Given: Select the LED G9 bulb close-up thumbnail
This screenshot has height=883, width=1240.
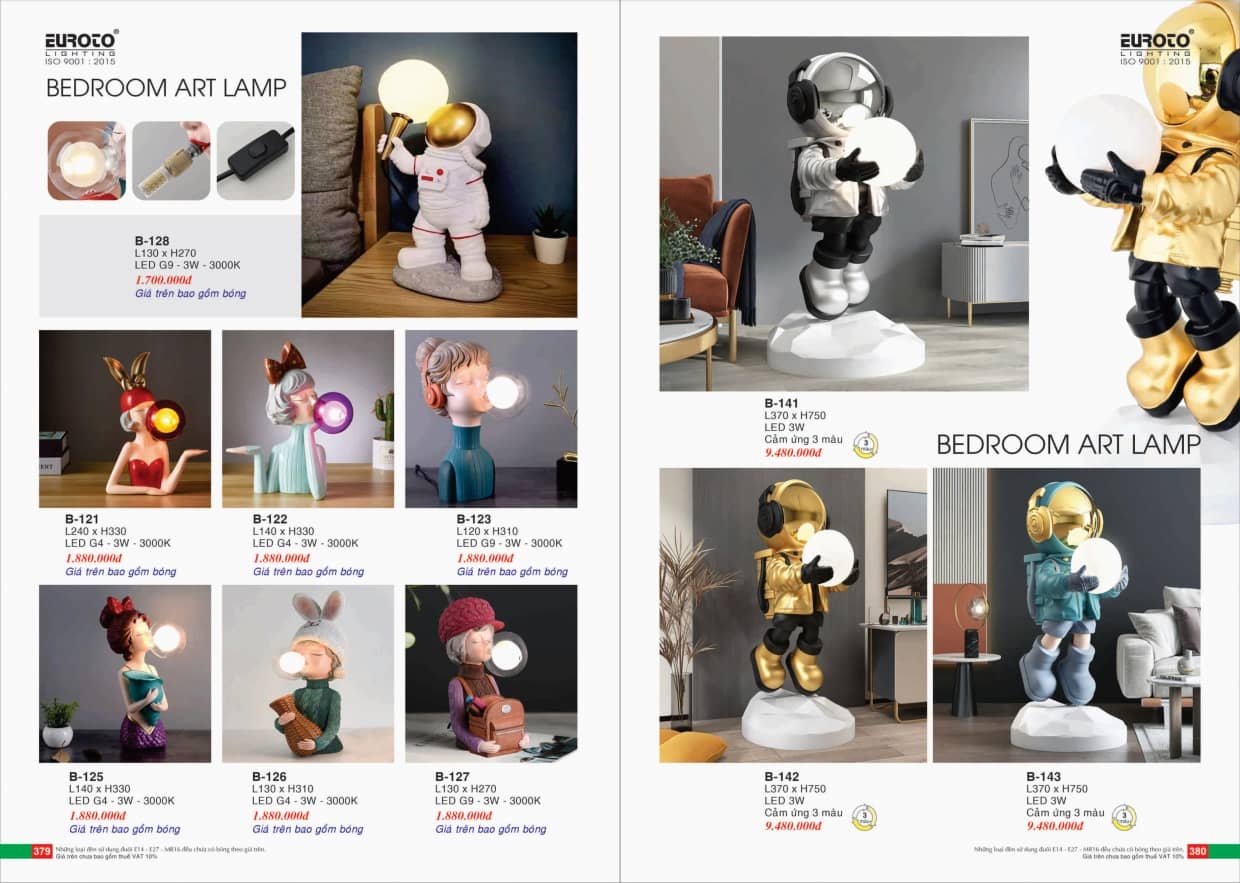Looking at the screenshot, I should click(x=171, y=161).
